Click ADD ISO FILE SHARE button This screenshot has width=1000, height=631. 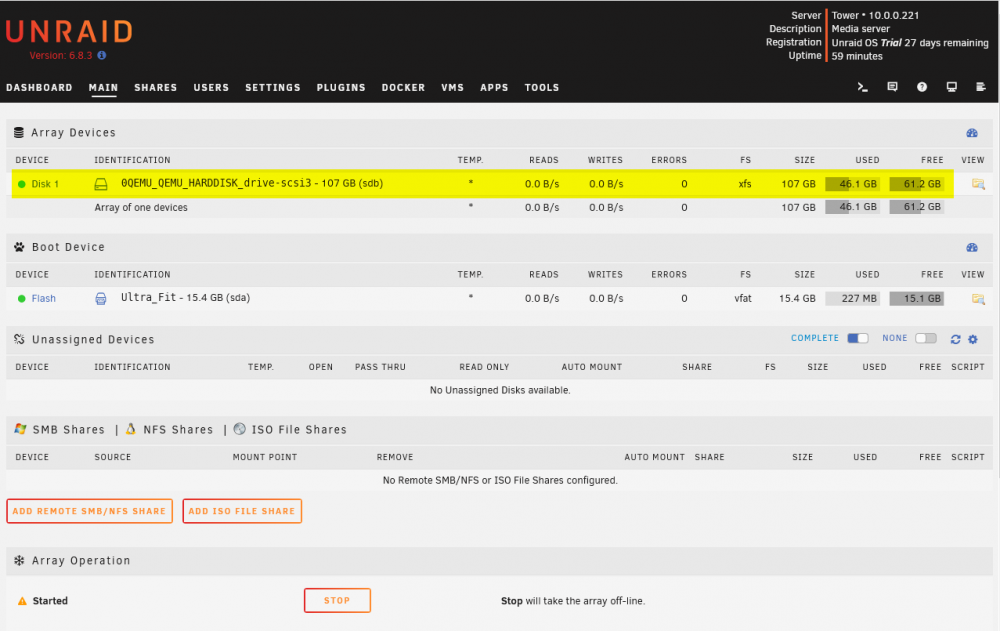[x=242, y=511]
